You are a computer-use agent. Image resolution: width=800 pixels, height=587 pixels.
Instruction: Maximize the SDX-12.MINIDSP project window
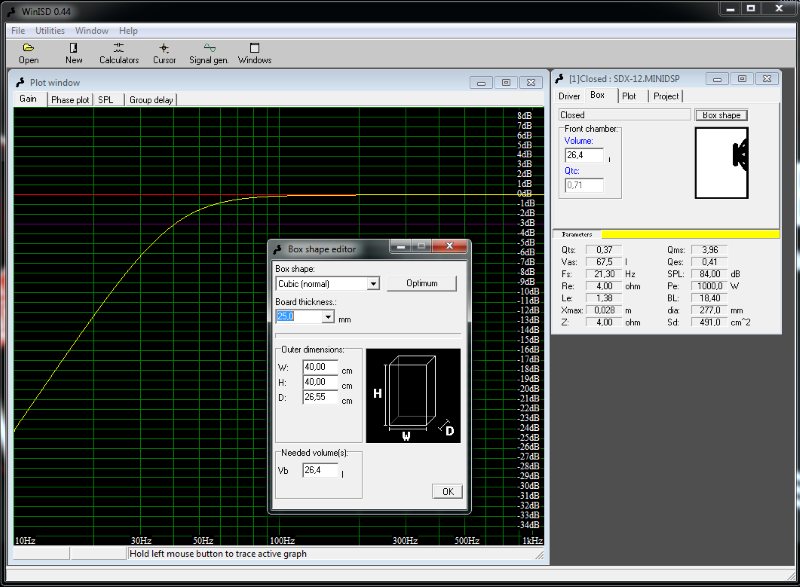(x=742, y=79)
